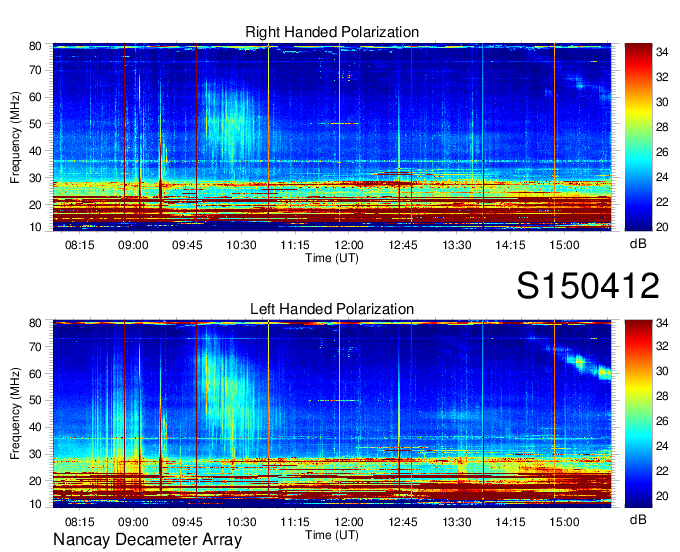Click the 09:00 time tick under left-handed plot
The height and width of the screenshot is (552, 680).
(x=133, y=522)
